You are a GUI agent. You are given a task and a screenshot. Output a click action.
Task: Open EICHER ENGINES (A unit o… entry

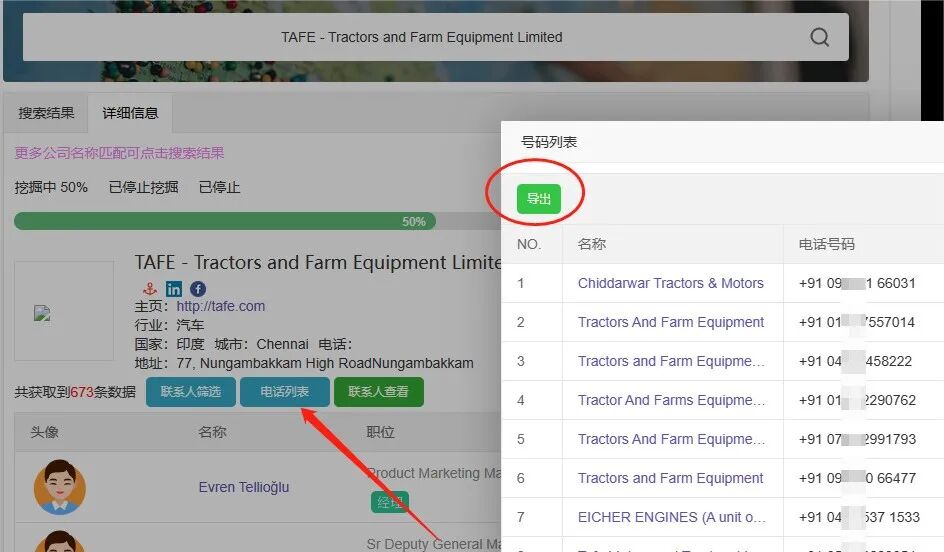pos(671,517)
